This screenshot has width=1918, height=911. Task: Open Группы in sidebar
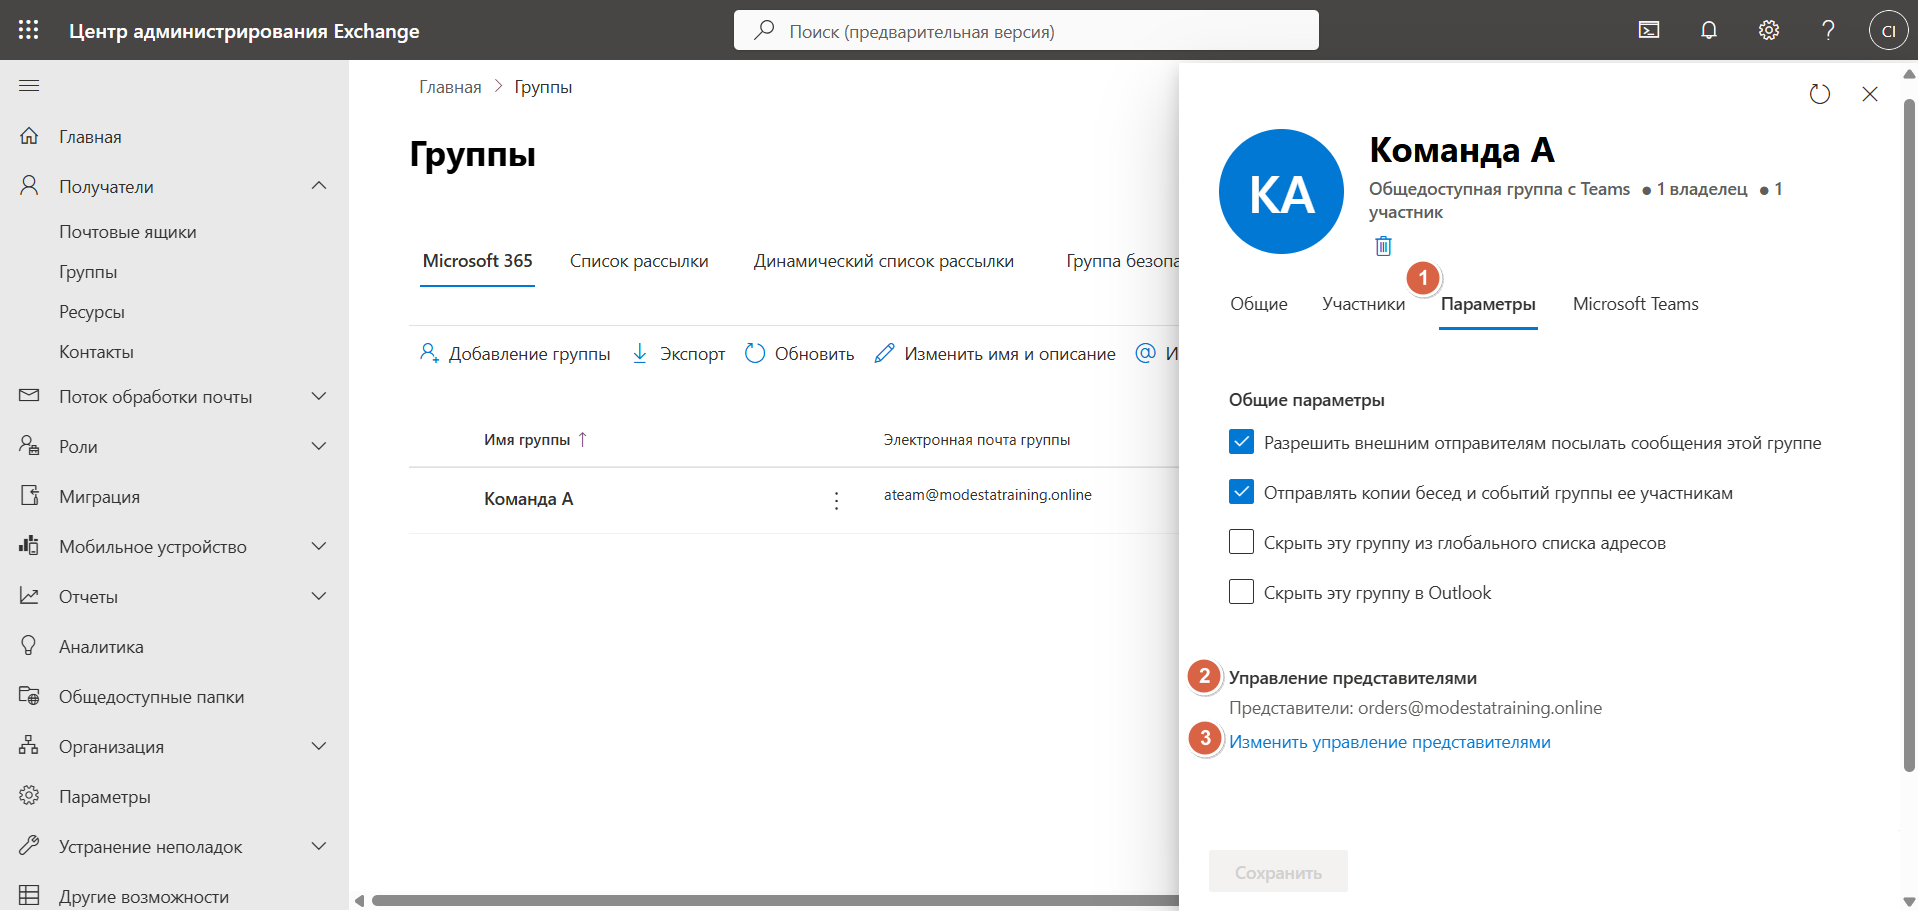88,272
